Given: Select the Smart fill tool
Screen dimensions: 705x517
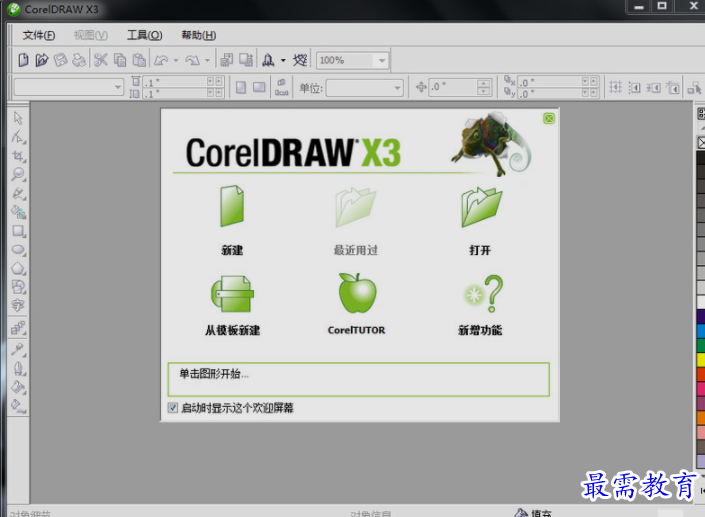Looking at the screenshot, I should tap(18, 212).
